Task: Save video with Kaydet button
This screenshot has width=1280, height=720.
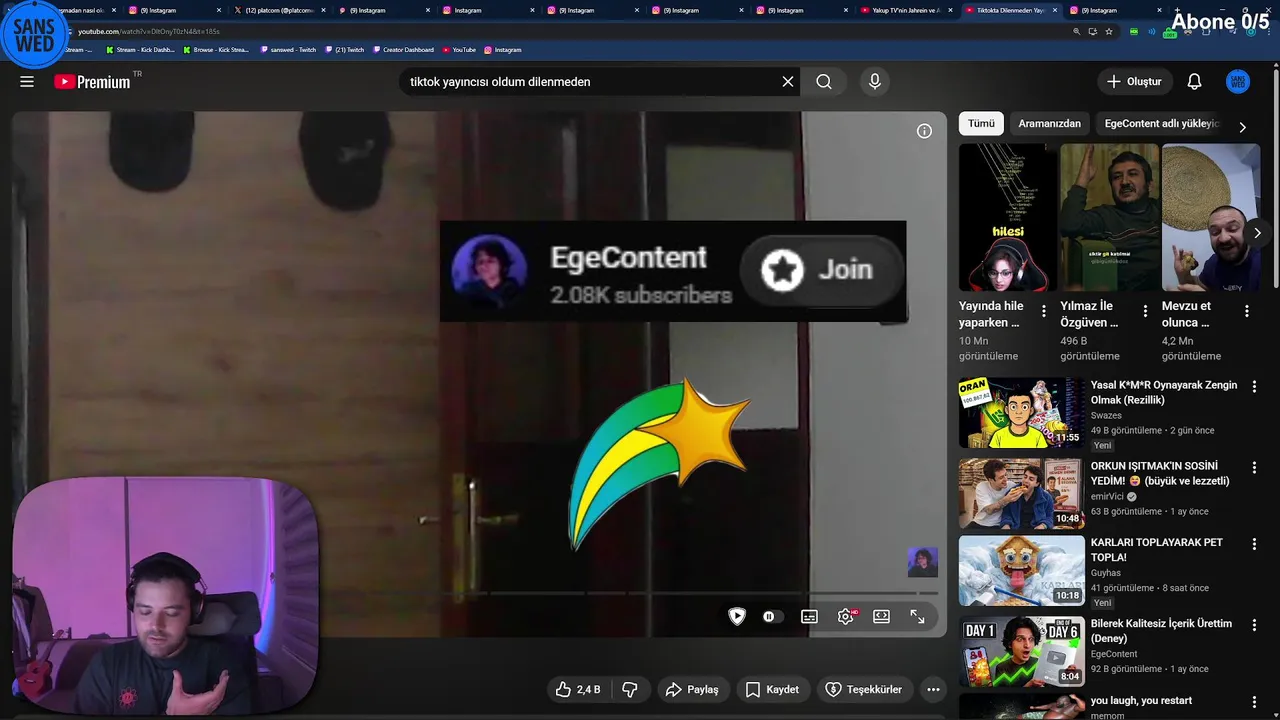Action: tap(772, 689)
